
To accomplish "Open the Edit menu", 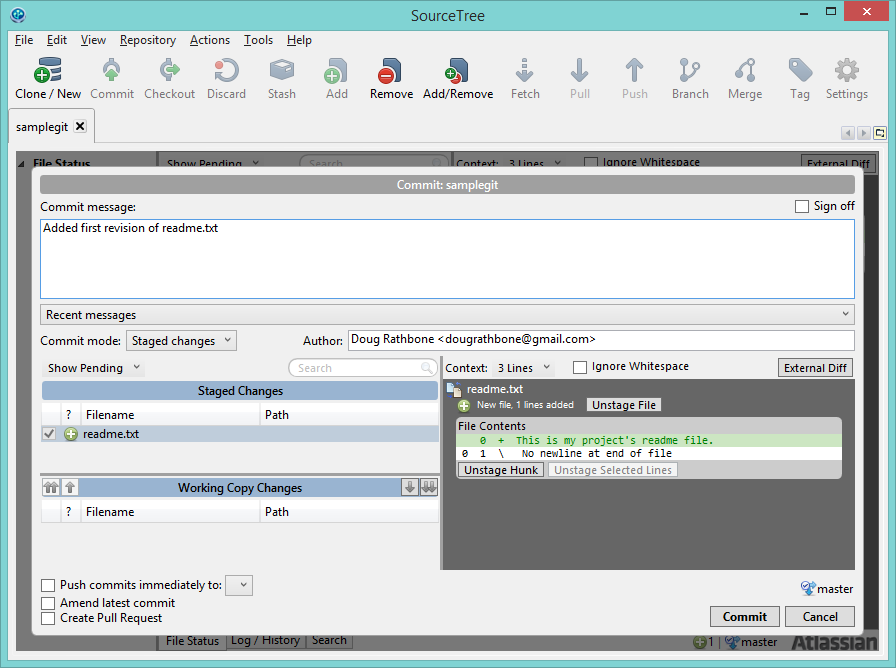I will pyautogui.click(x=57, y=40).
